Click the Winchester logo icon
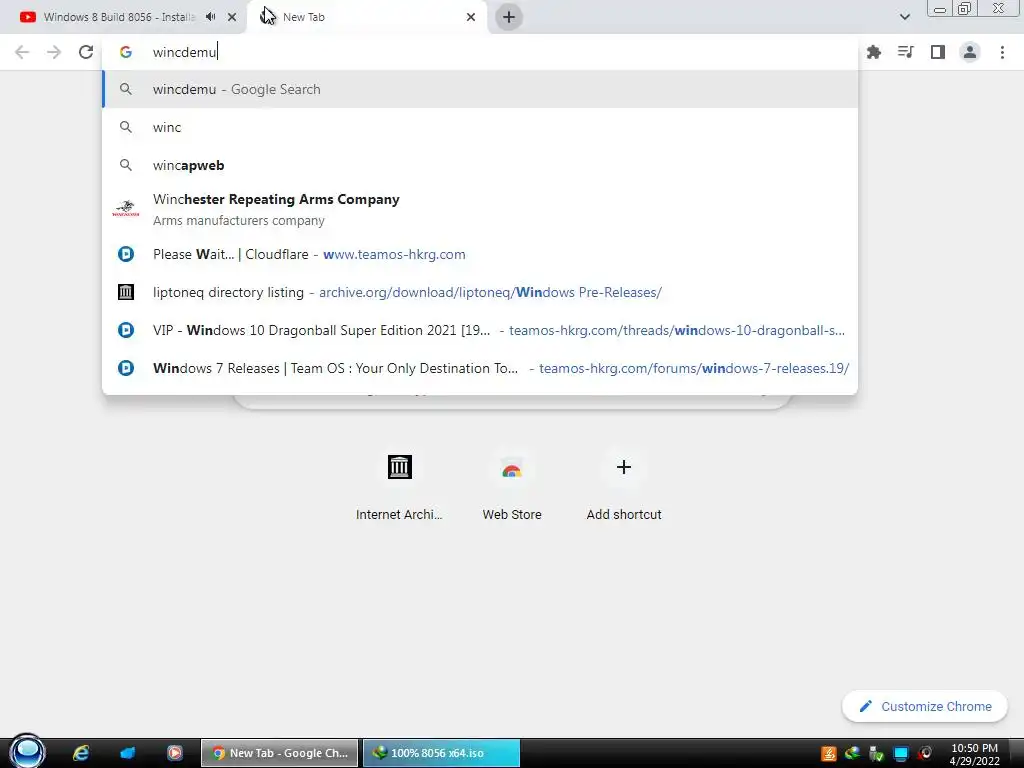 125,209
